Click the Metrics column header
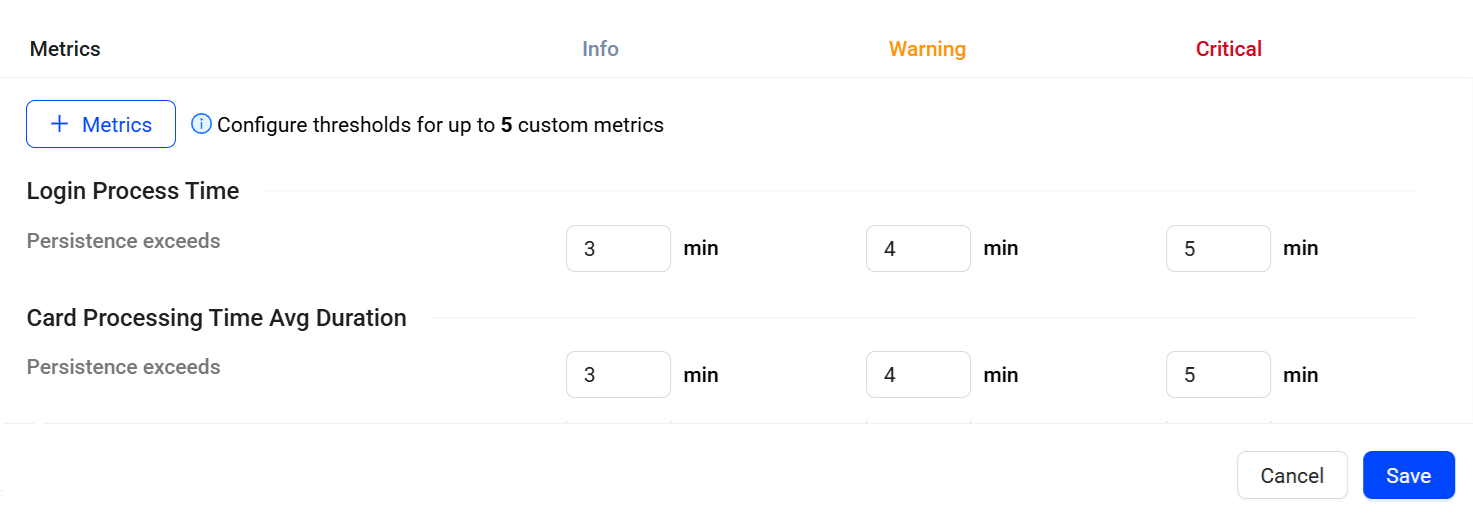This screenshot has width=1473, height=521. coord(65,48)
